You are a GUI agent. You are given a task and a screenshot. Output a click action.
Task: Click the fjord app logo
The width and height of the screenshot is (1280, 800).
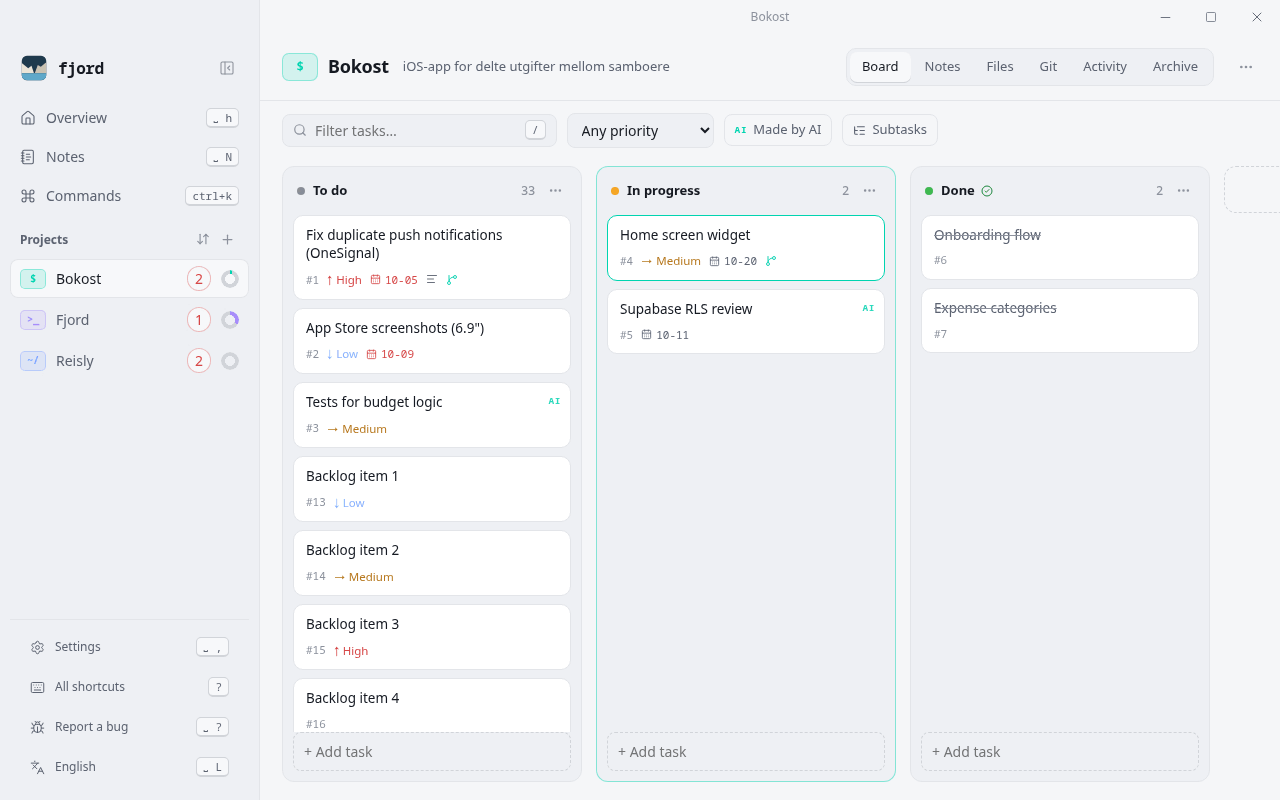34,68
